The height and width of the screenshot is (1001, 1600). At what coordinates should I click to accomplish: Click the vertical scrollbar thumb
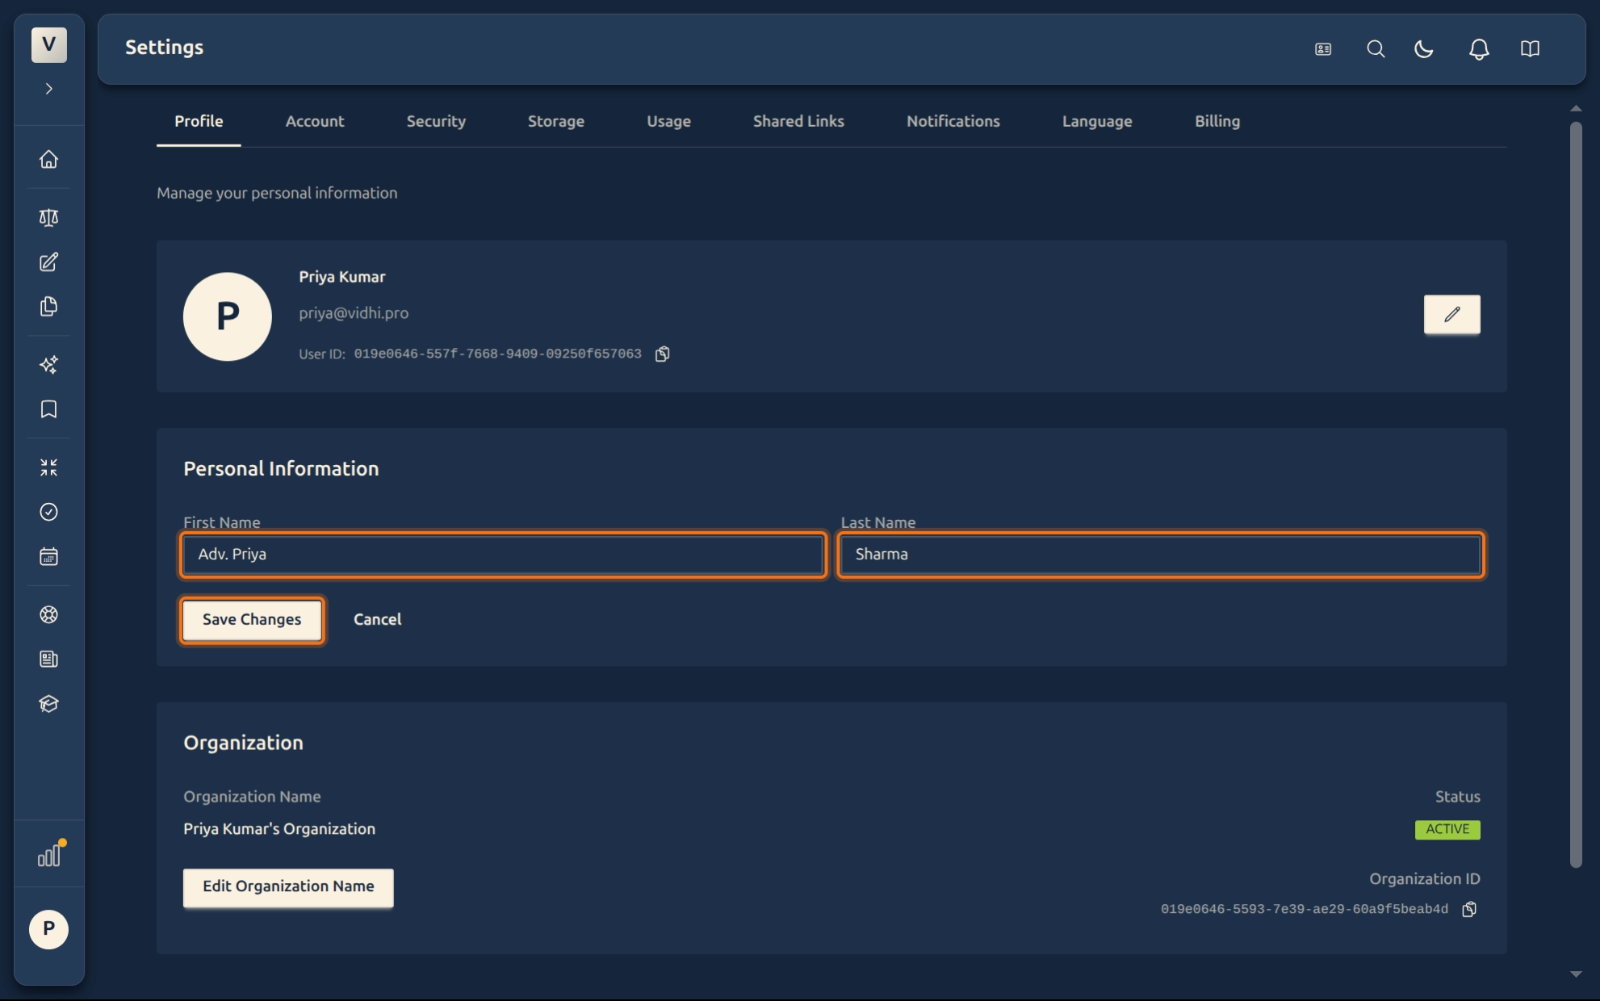tap(1576, 495)
